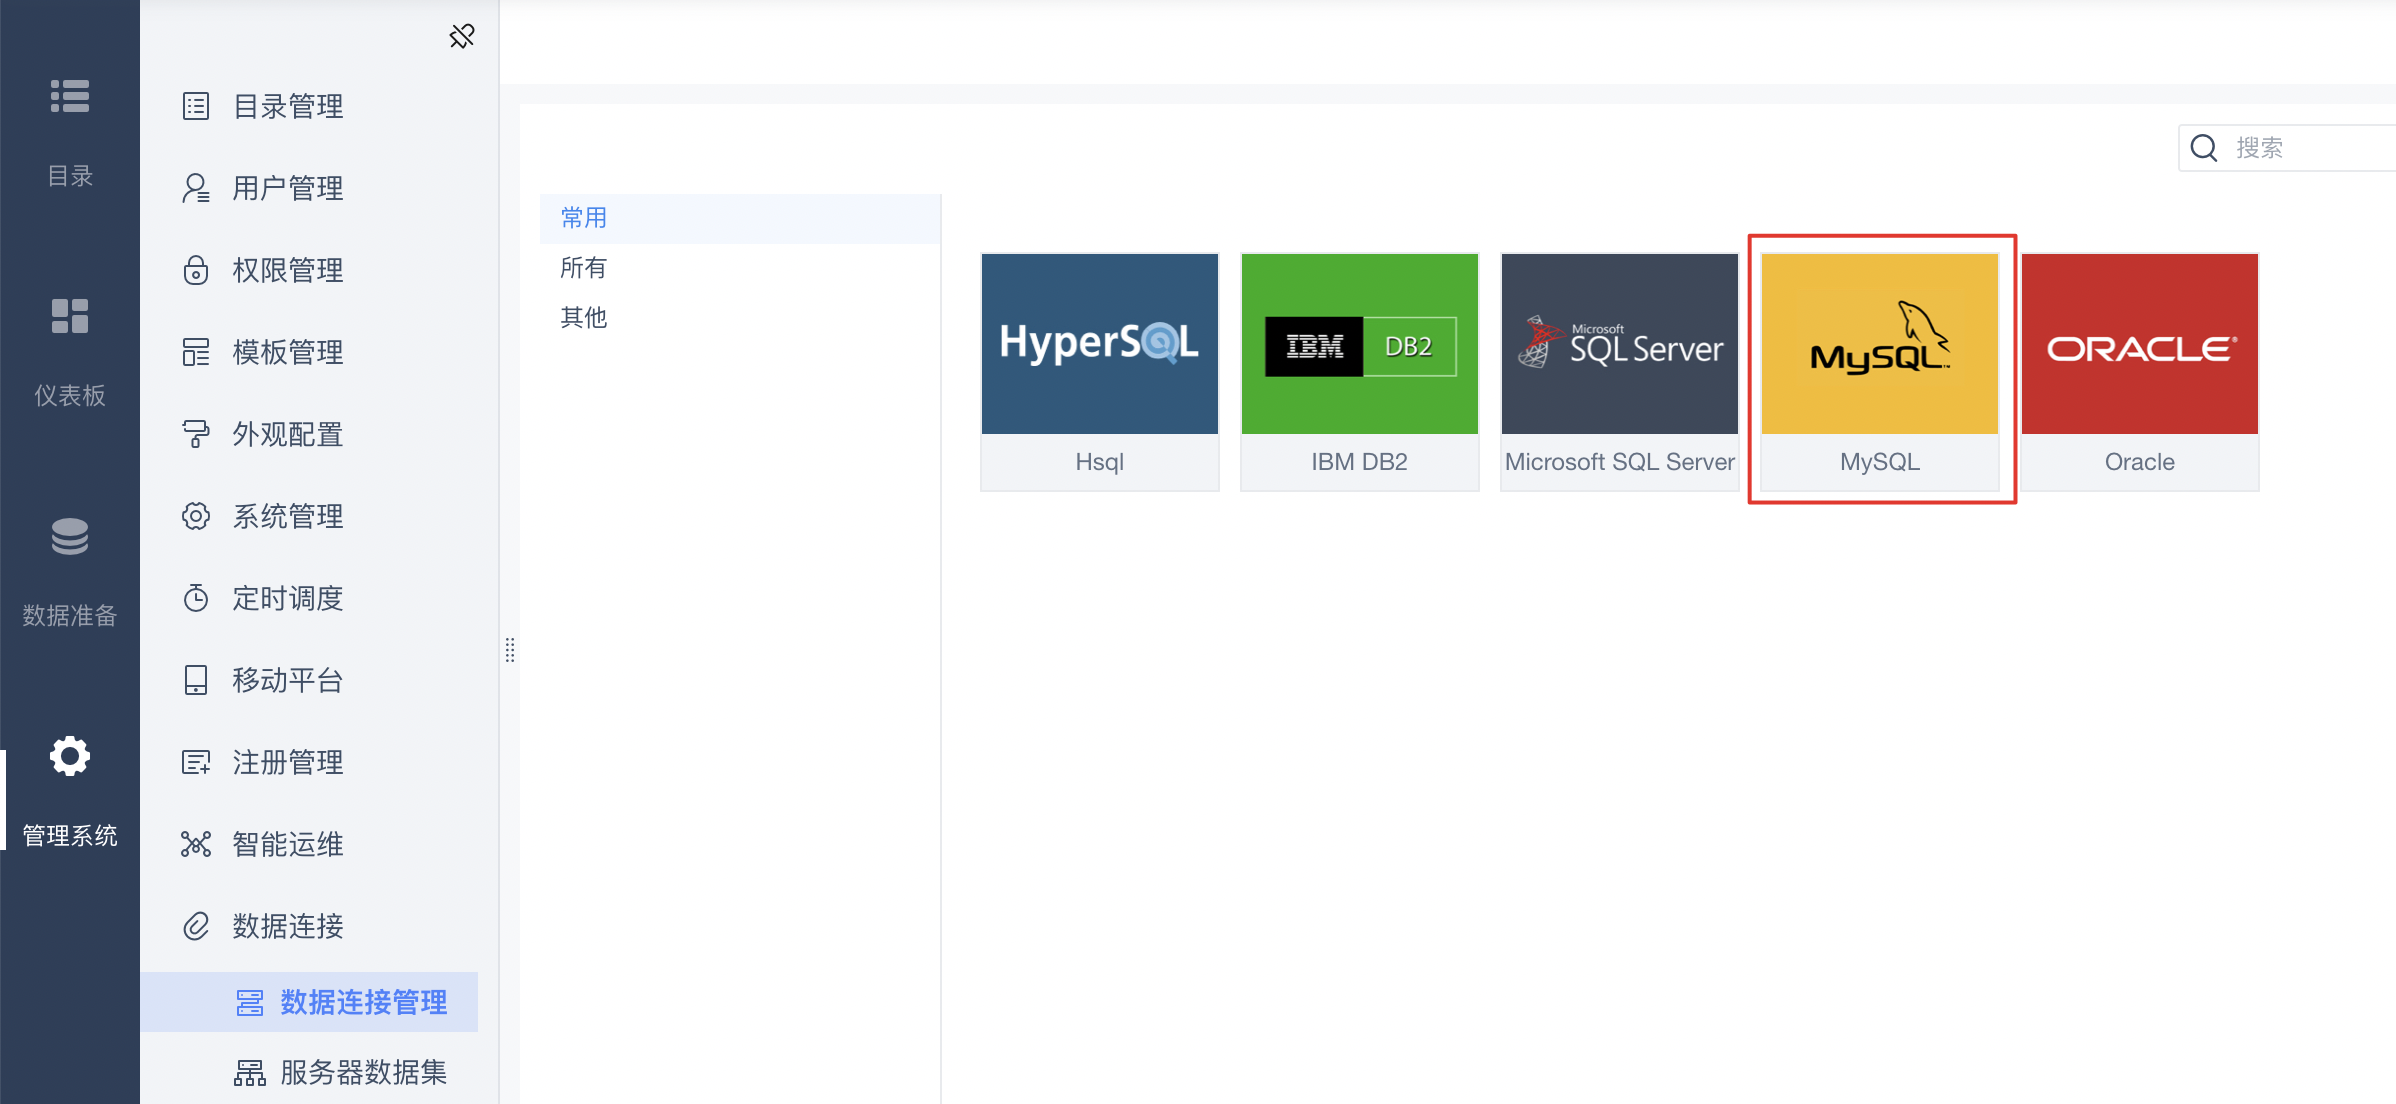This screenshot has height=1104, width=2396.
Task: Click the 服务器数据集 hierarchy icon
Action: 250,1073
